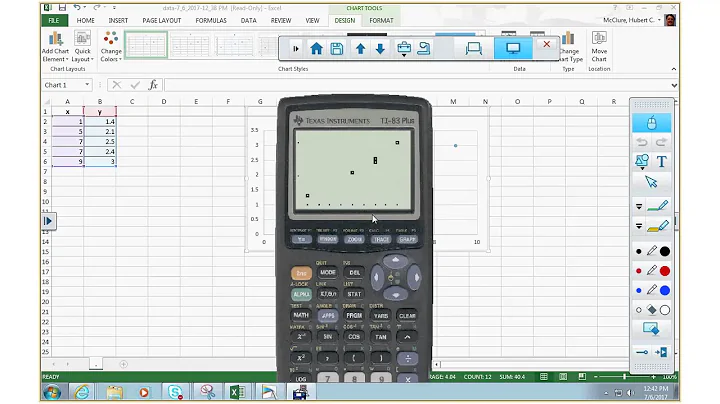Expand the floating toolbar play arrow
This screenshot has height=404, width=720.
(296, 49)
